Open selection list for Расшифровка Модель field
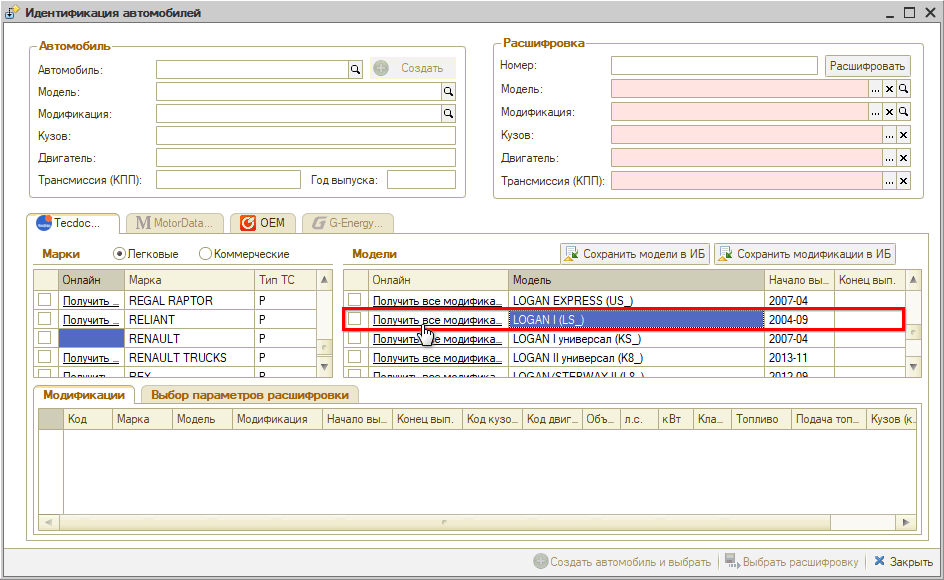The width and height of the screenshot is (944, 580). click(875, 89)
